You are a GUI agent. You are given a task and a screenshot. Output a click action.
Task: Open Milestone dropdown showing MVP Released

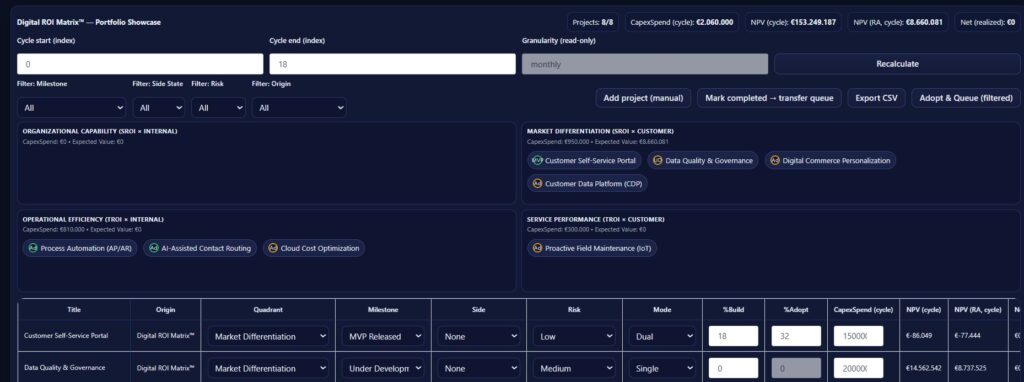pyautogui.click(x=383, y=336)
